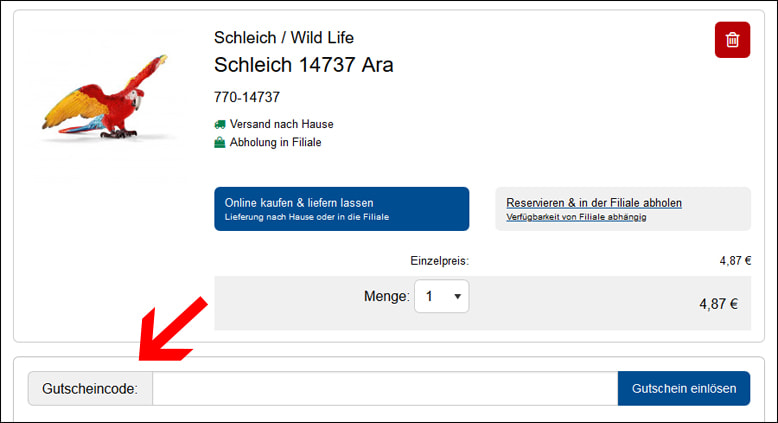Viewport: 778px width, 423px height.
Task: Click Versand nach Hause text
Action: point(281,124)
